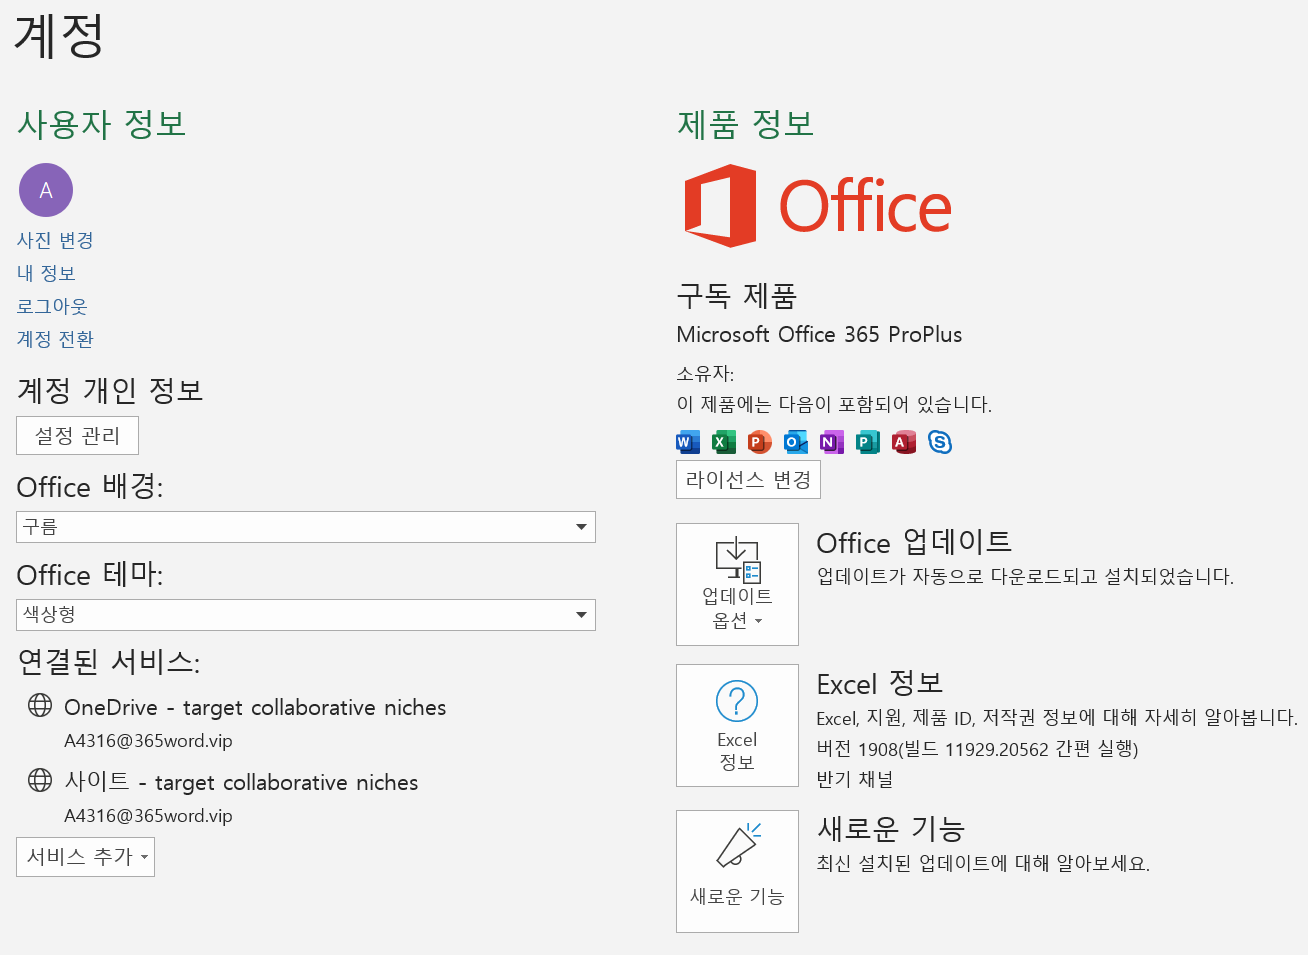1308x955 pixels.
Task: Click the Word app icon
Action: tap(687, 442)
